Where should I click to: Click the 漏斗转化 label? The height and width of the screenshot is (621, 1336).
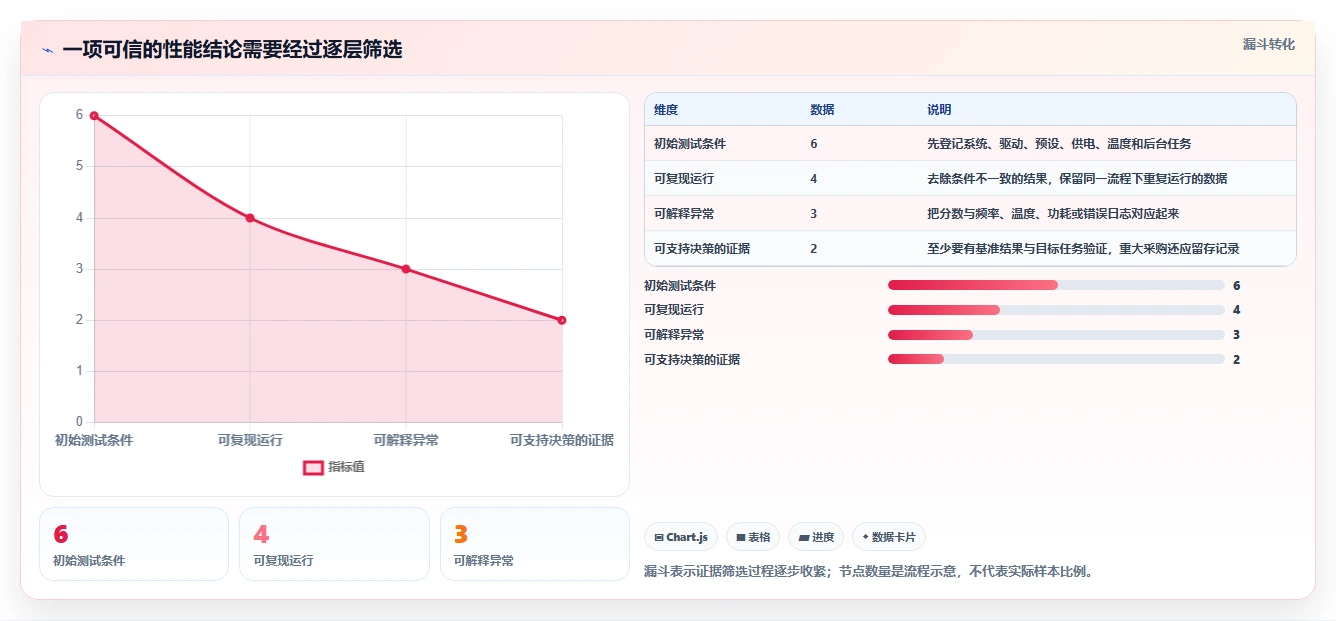(x=1269, y=44)
